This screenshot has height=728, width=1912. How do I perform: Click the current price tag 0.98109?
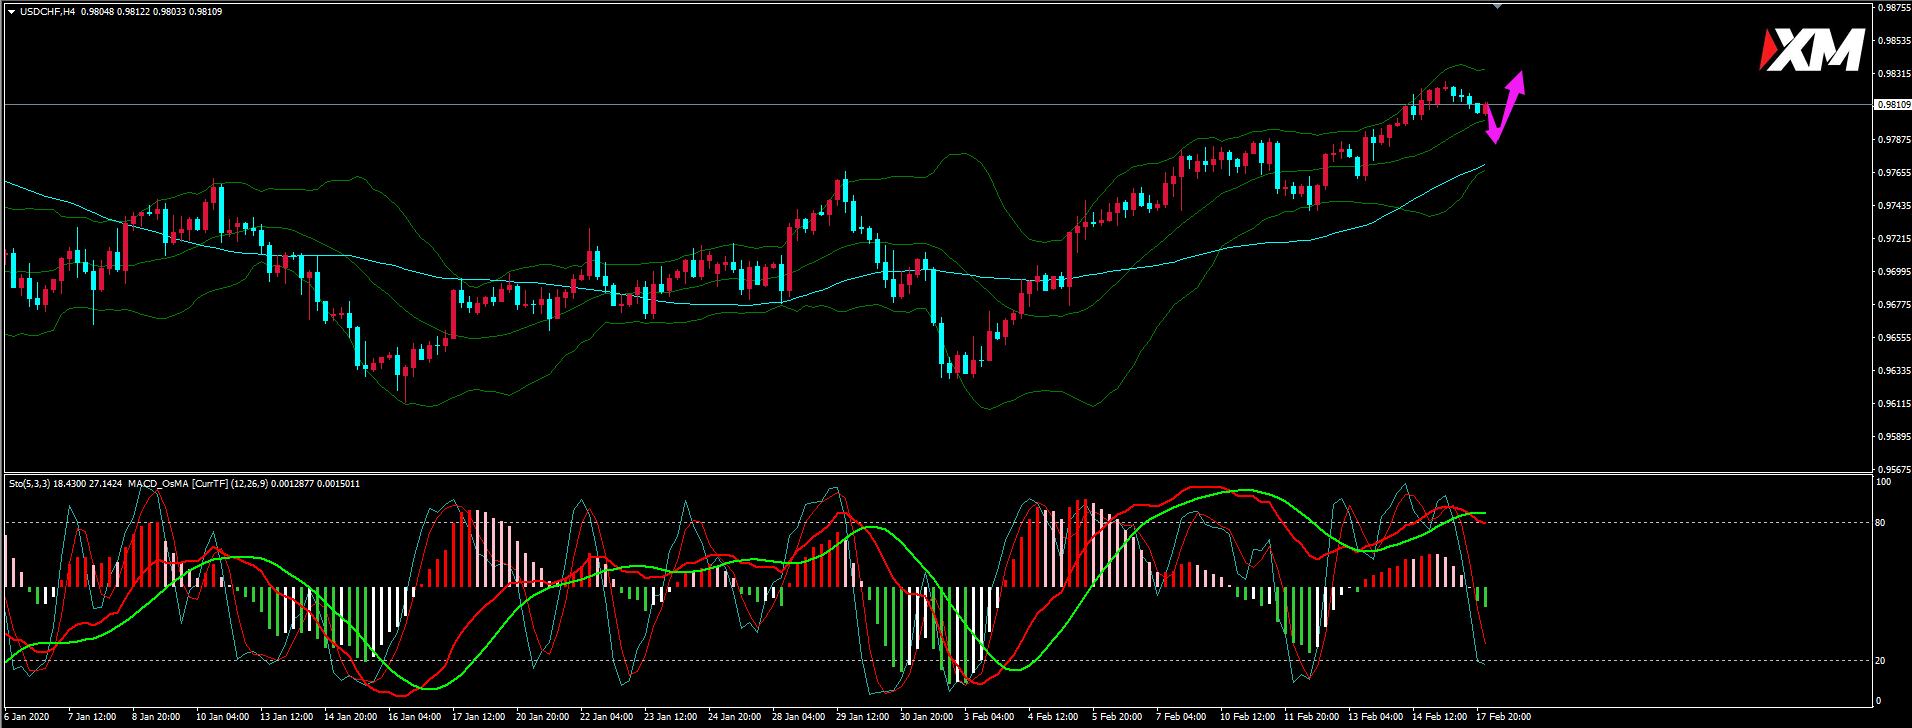[1890, 104]
